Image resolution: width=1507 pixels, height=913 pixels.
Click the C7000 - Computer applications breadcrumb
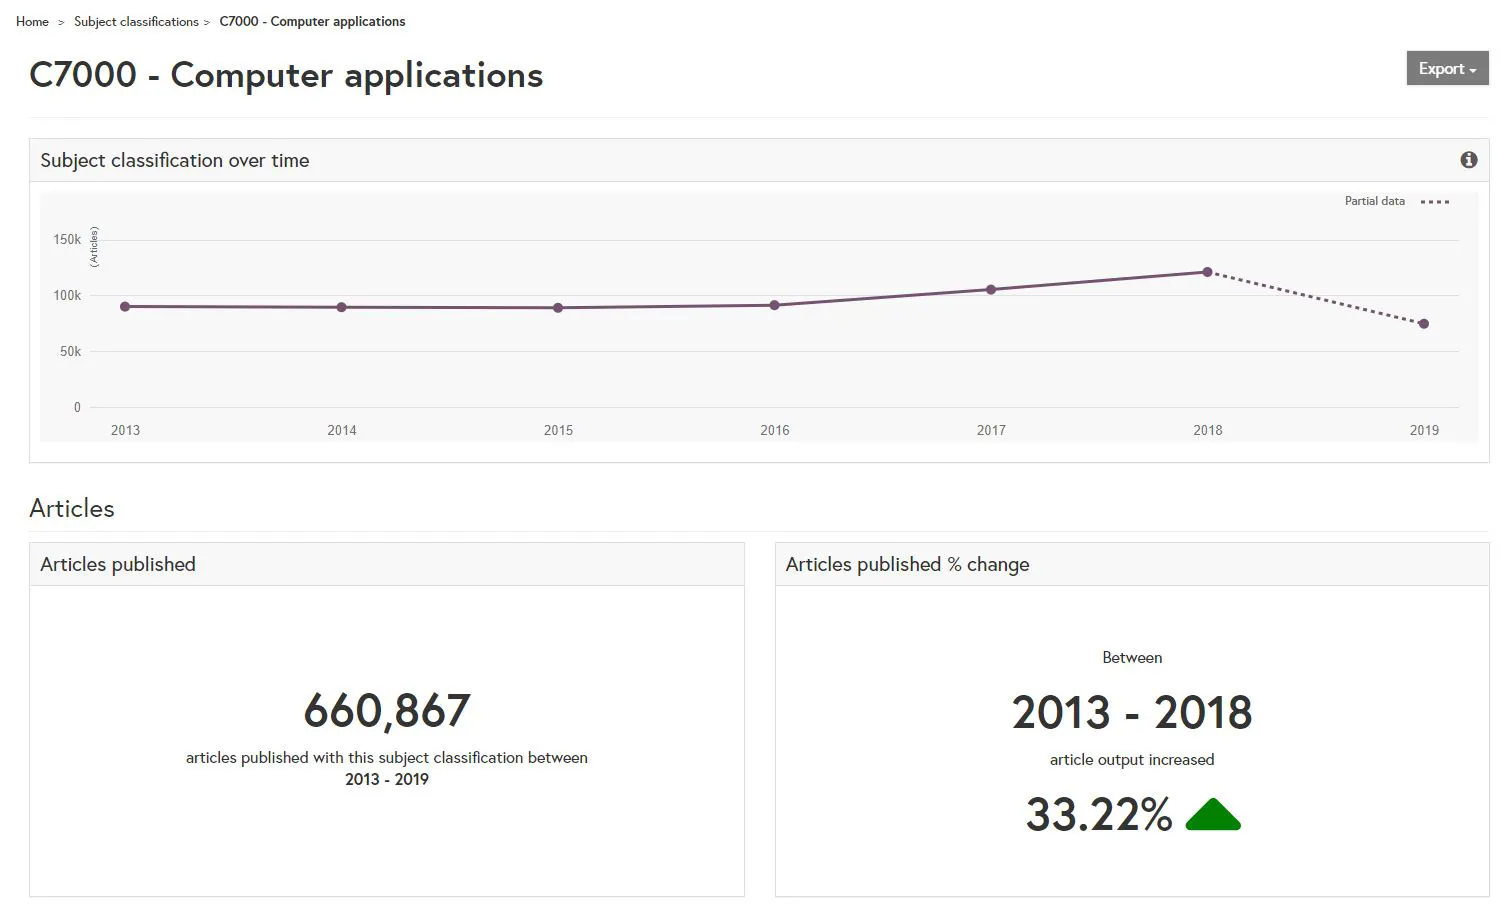click(x=312, y=22)
